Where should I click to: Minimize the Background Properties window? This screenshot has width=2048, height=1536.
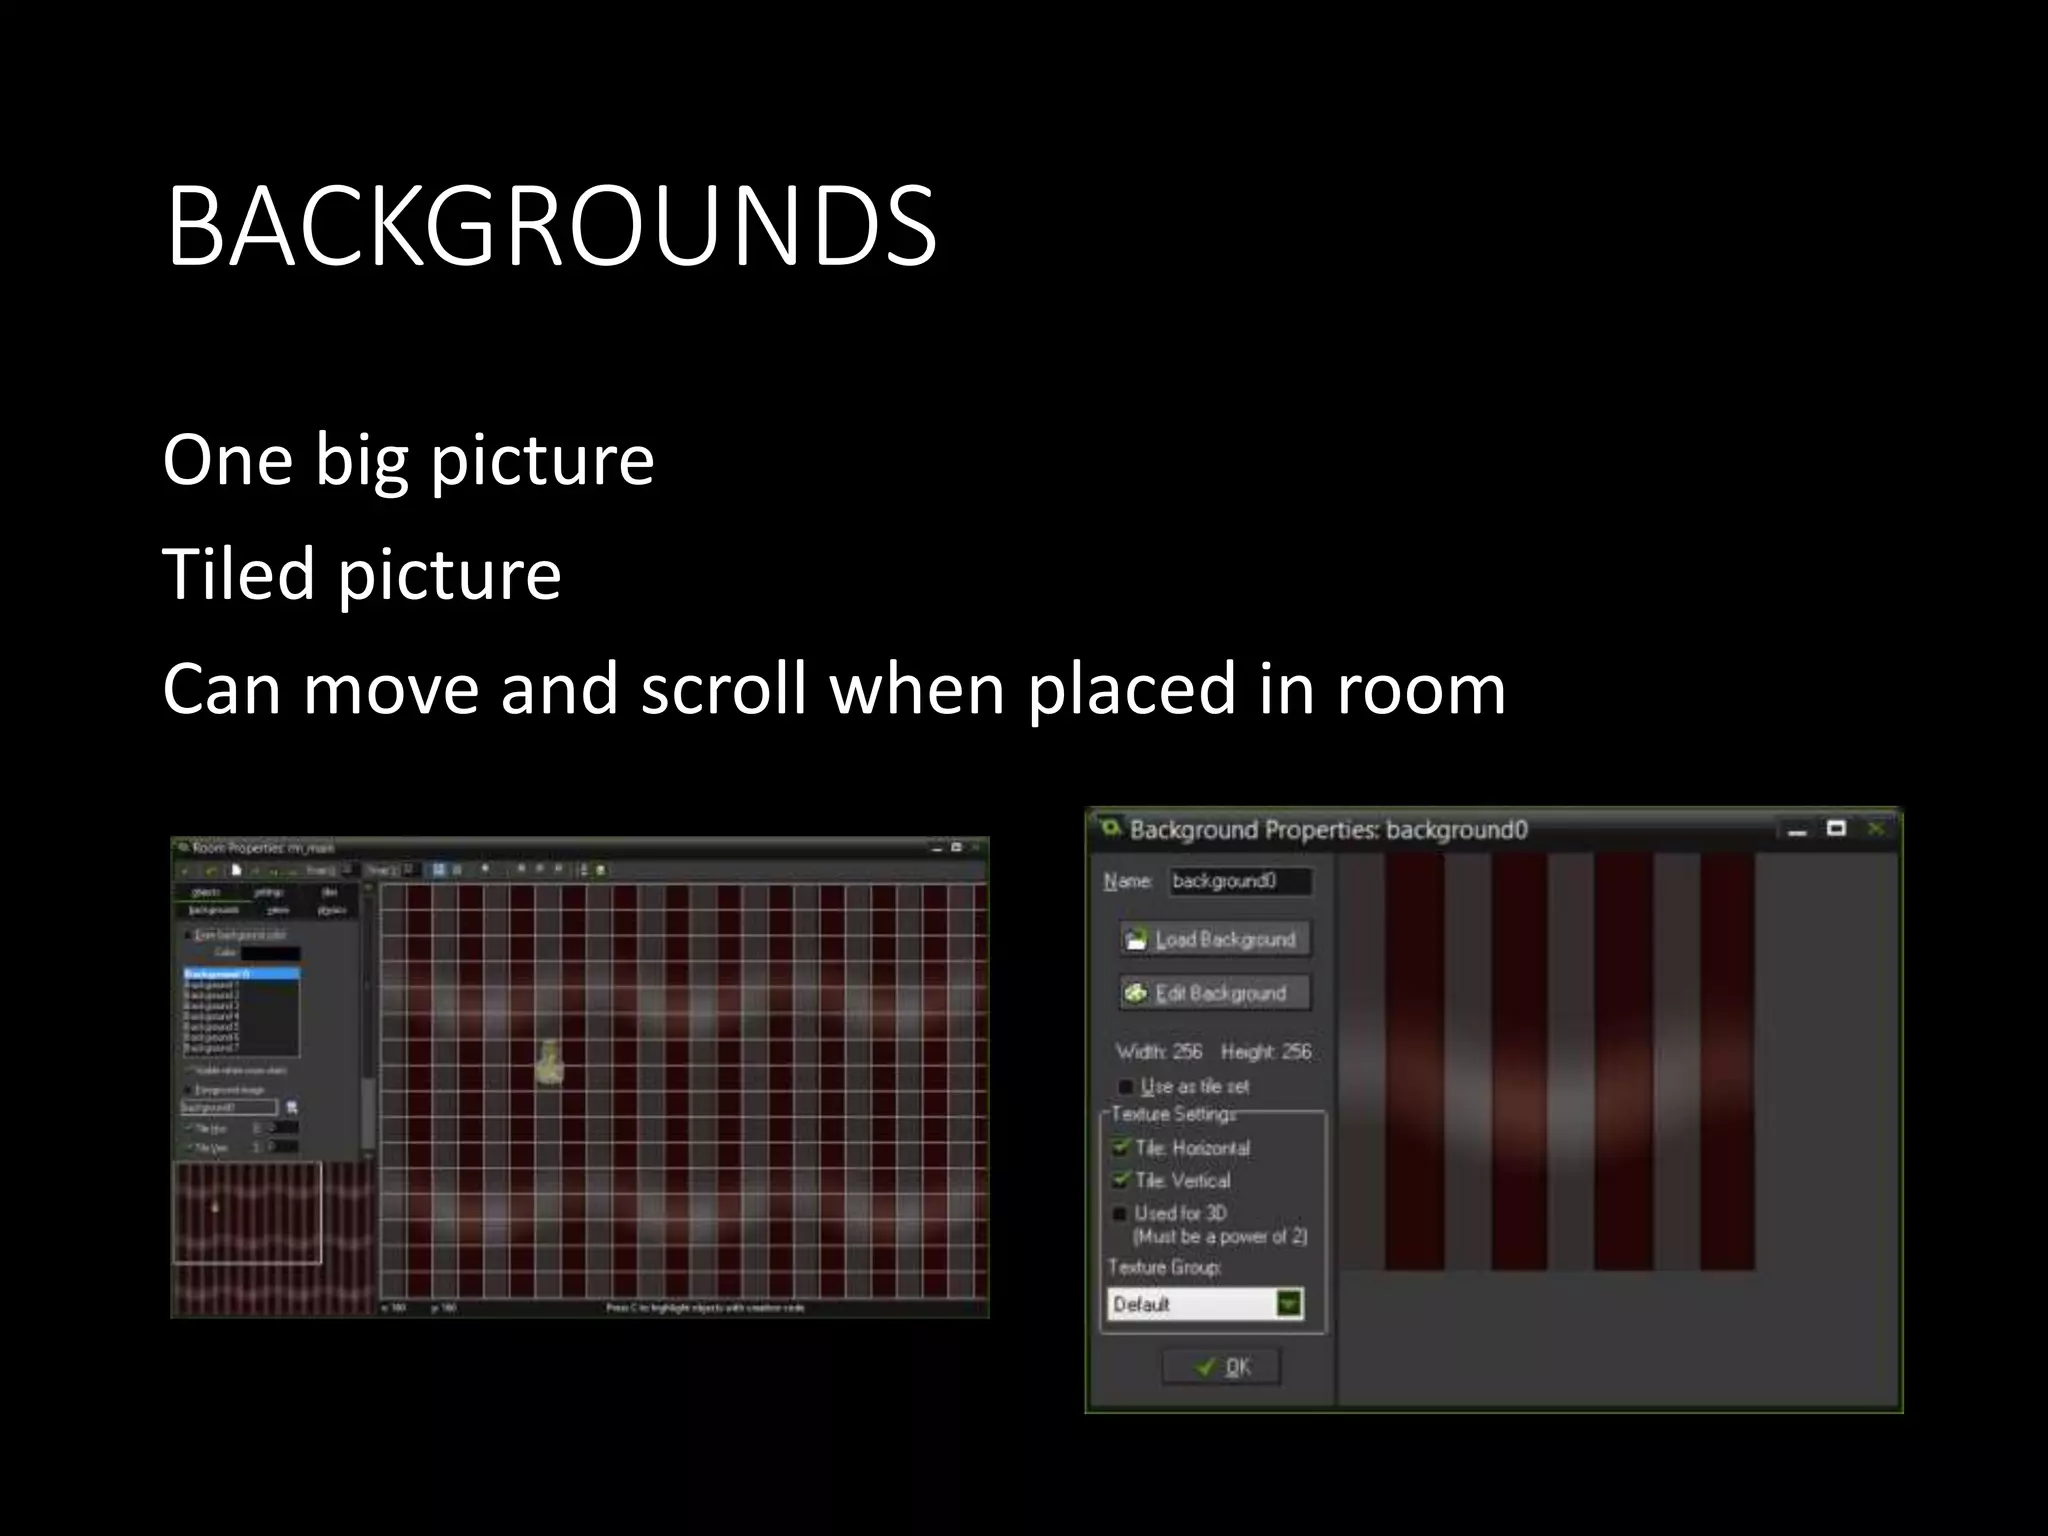click(x=1797, y=830)
